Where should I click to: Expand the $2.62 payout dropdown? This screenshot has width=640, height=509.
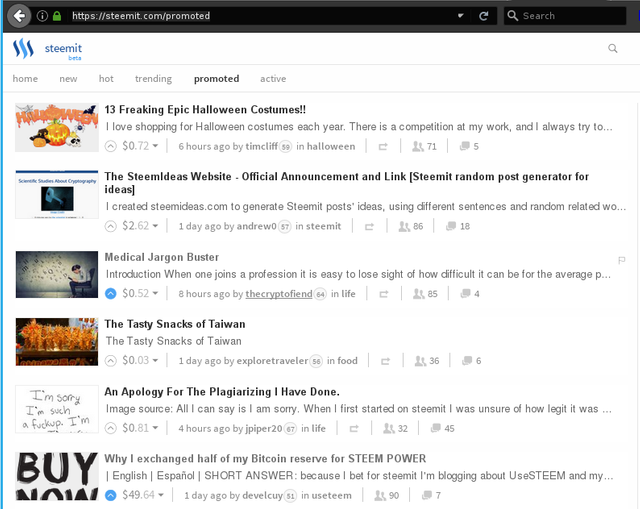pos(140,226)
